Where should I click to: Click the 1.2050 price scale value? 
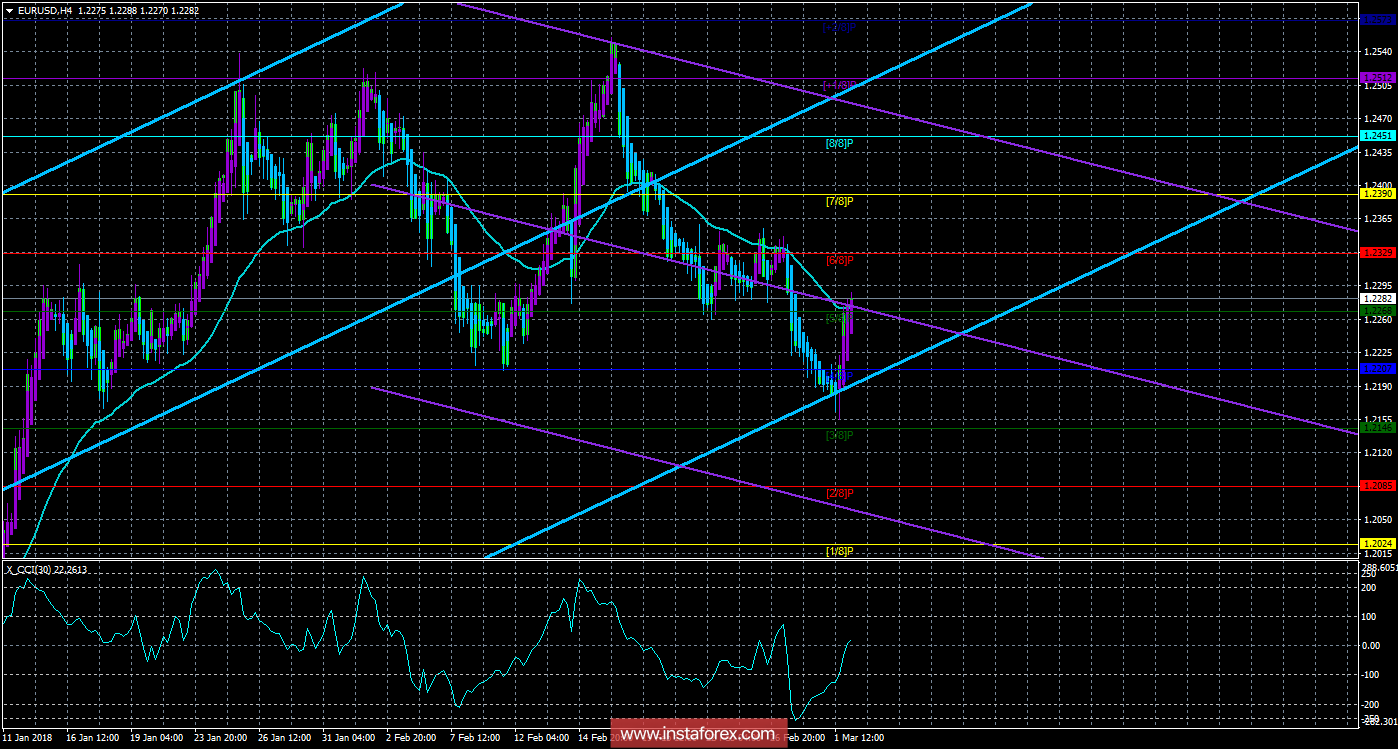(1376, 519)
